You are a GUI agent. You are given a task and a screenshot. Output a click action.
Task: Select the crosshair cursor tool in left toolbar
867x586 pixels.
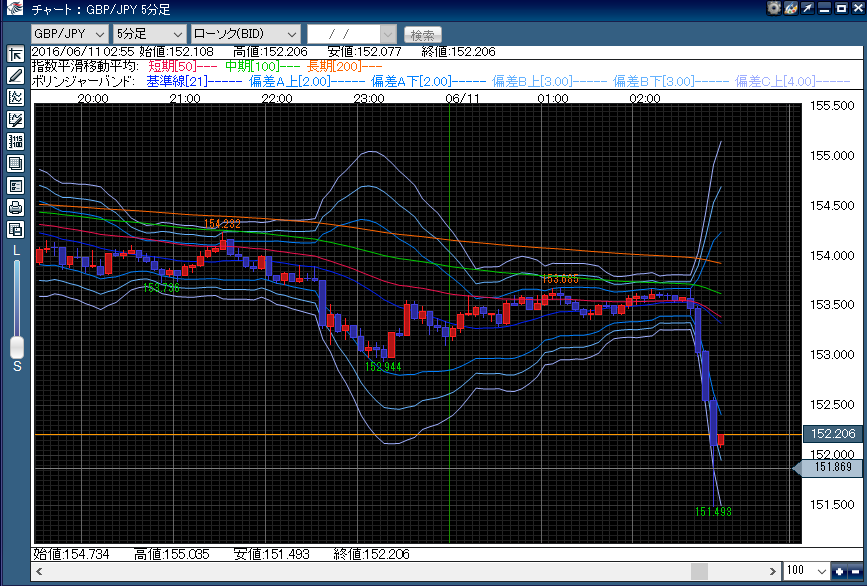coord(15,54)
